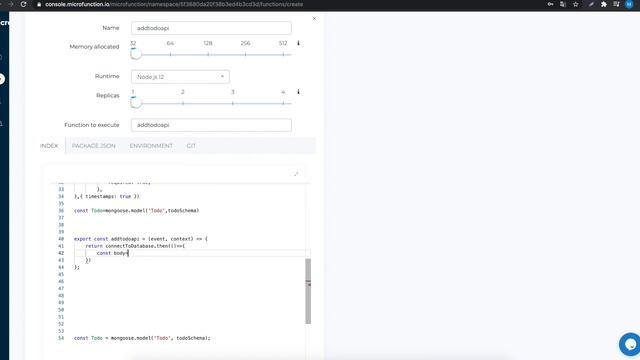
Task: Open the chat support bubble
Action: (x=630, y=344)
